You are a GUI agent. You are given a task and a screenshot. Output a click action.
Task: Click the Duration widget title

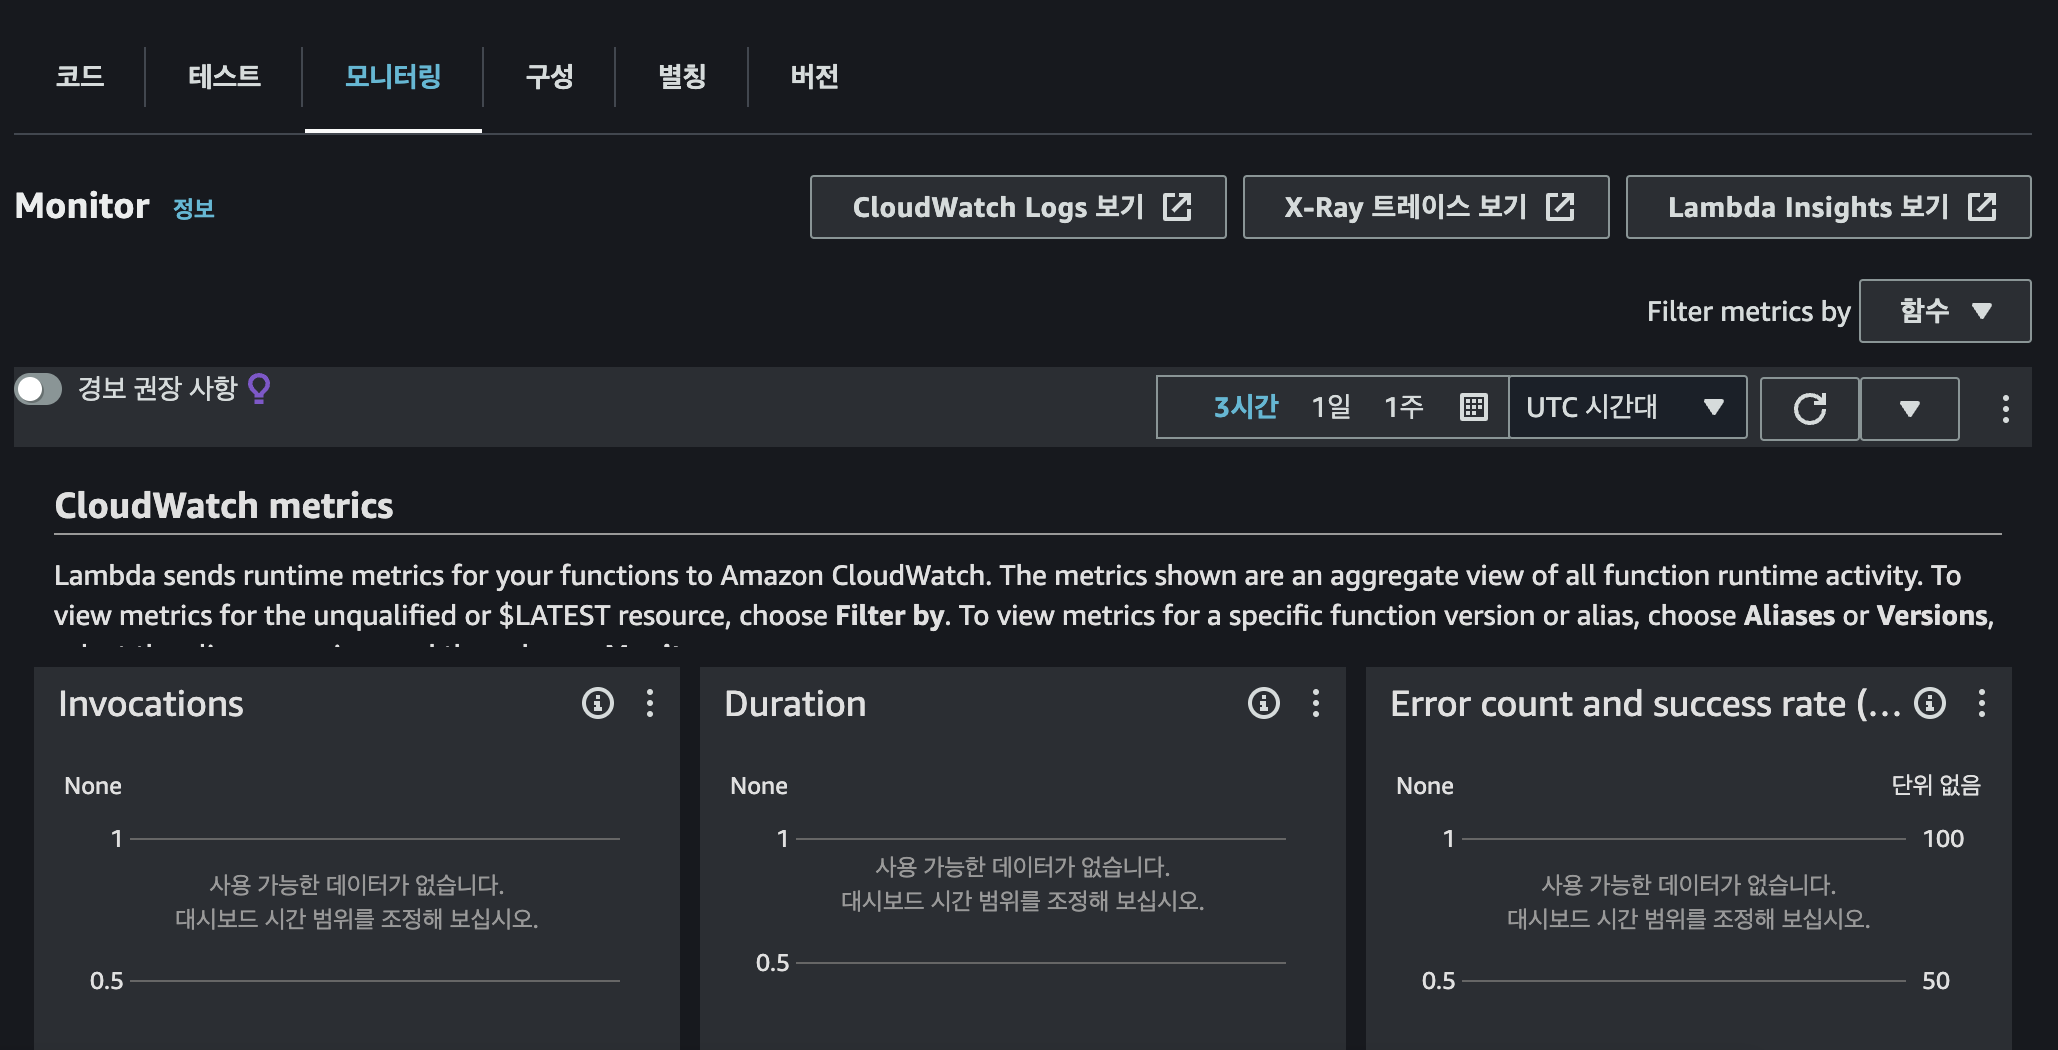[795, 704]
